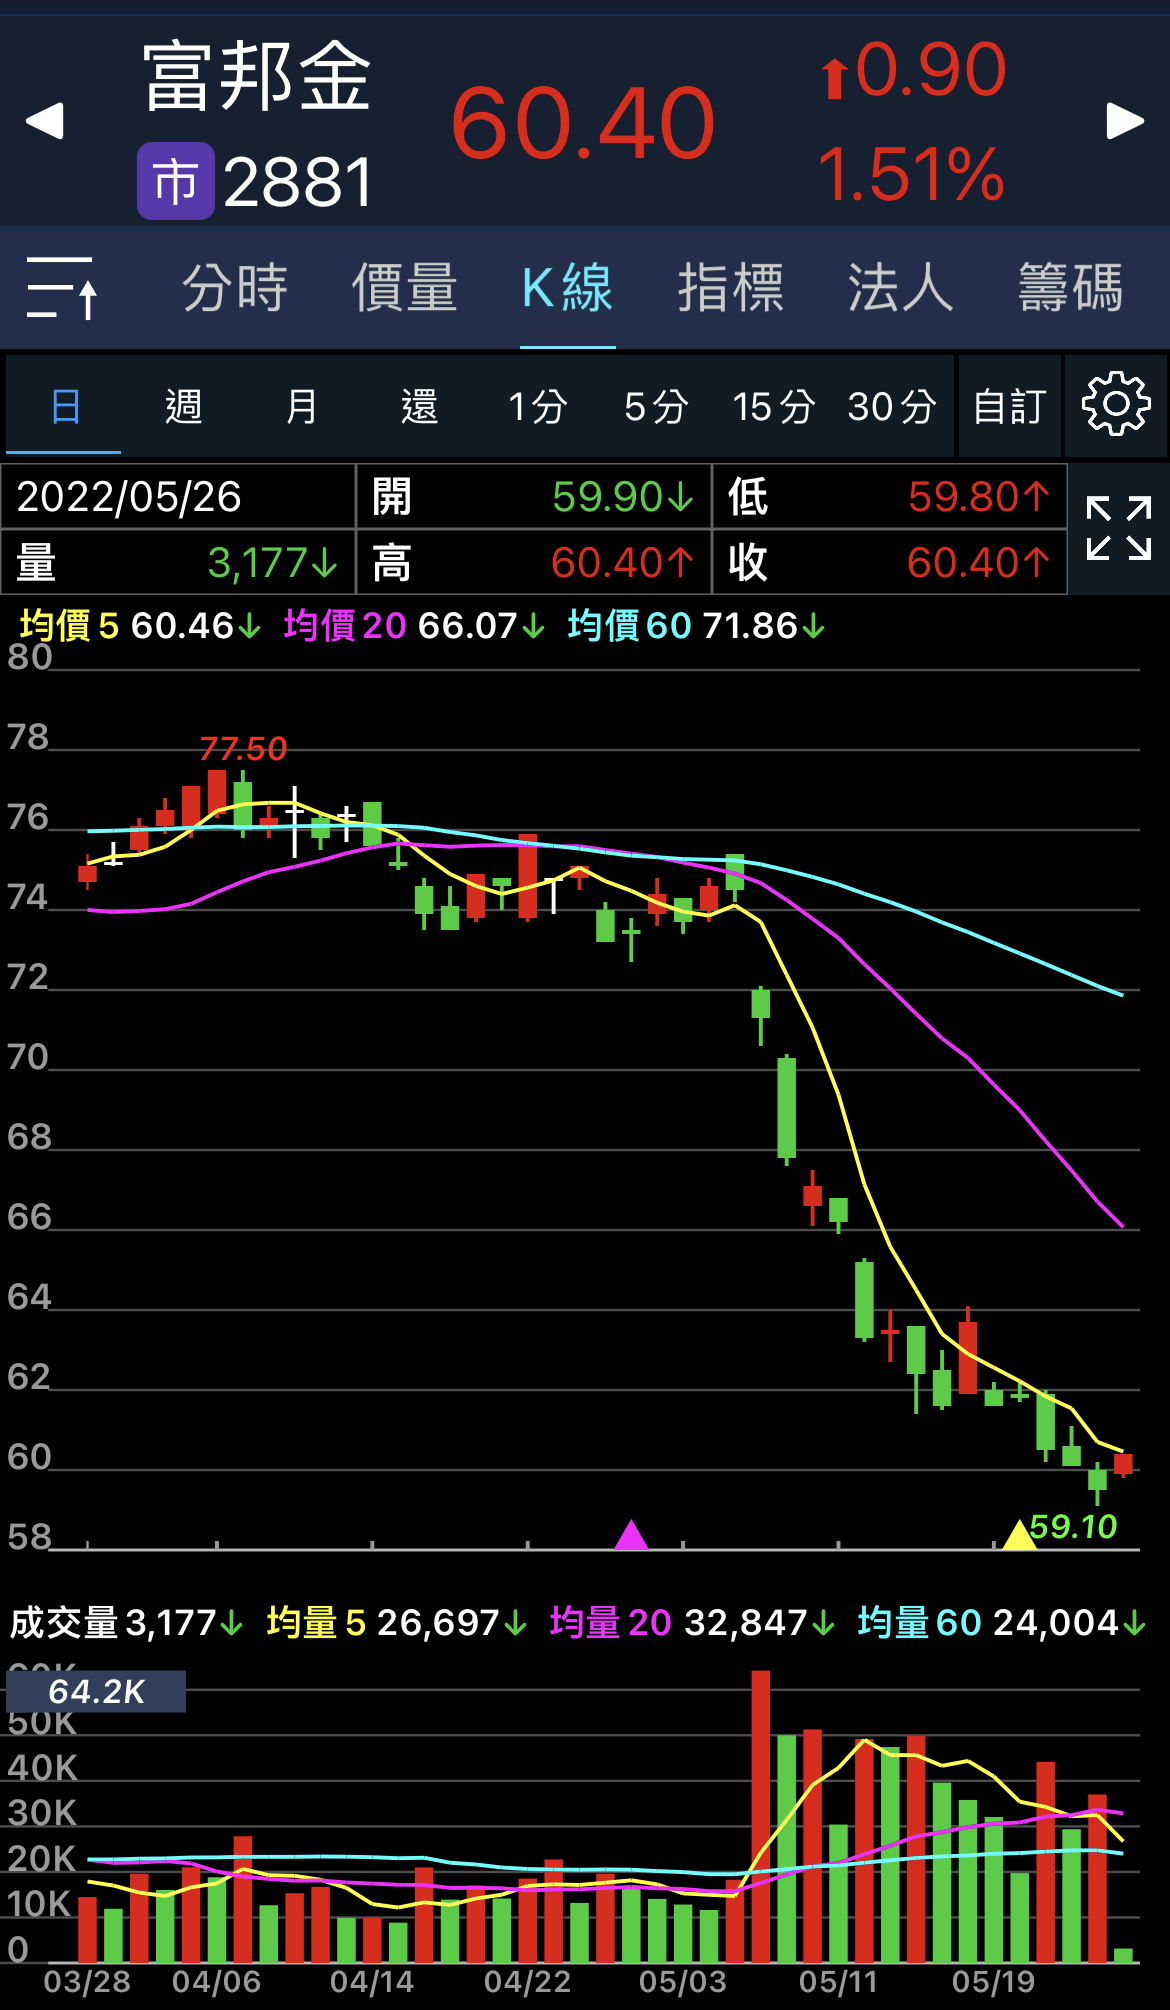Select 還 adjusted price period

point(420,407)
